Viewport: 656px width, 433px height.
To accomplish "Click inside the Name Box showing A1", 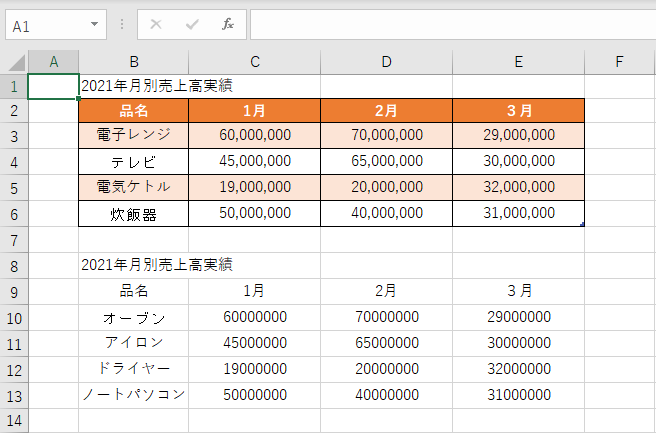I will [x=45, y=24].
